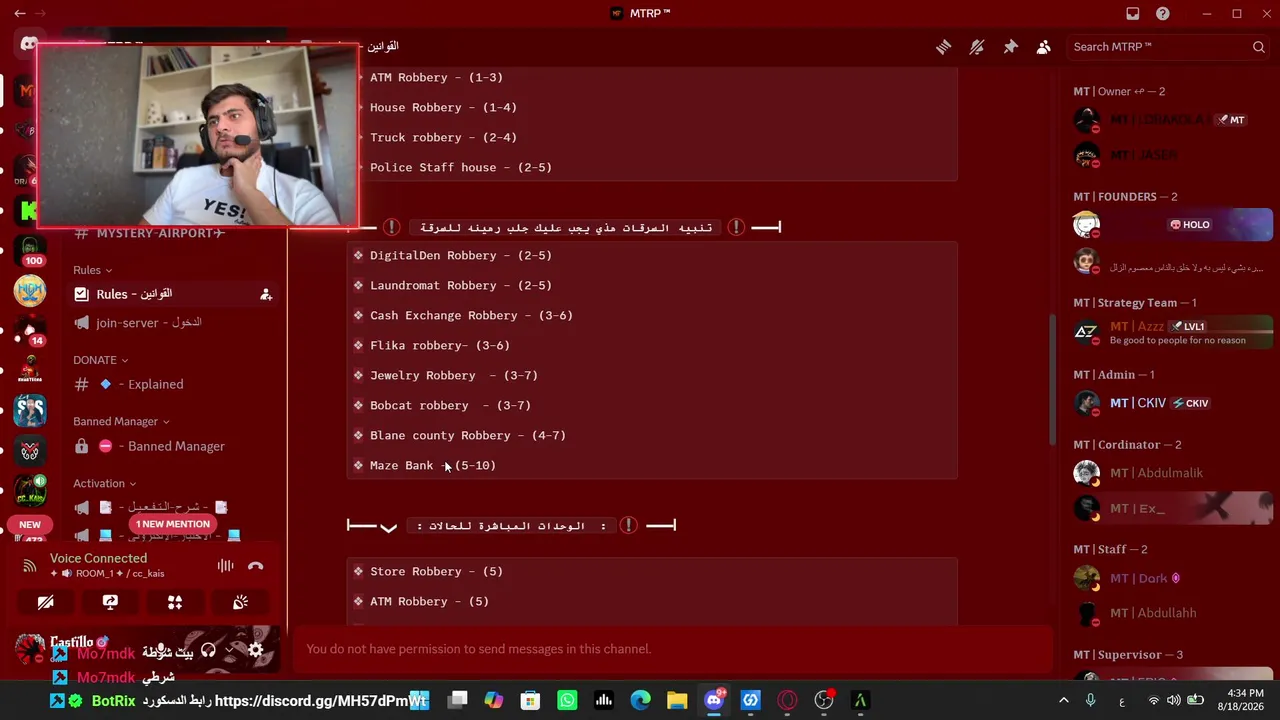Screen dimensions: 1280x720
Task: Open Copilot from the taskbar
Action: (493, 700)
